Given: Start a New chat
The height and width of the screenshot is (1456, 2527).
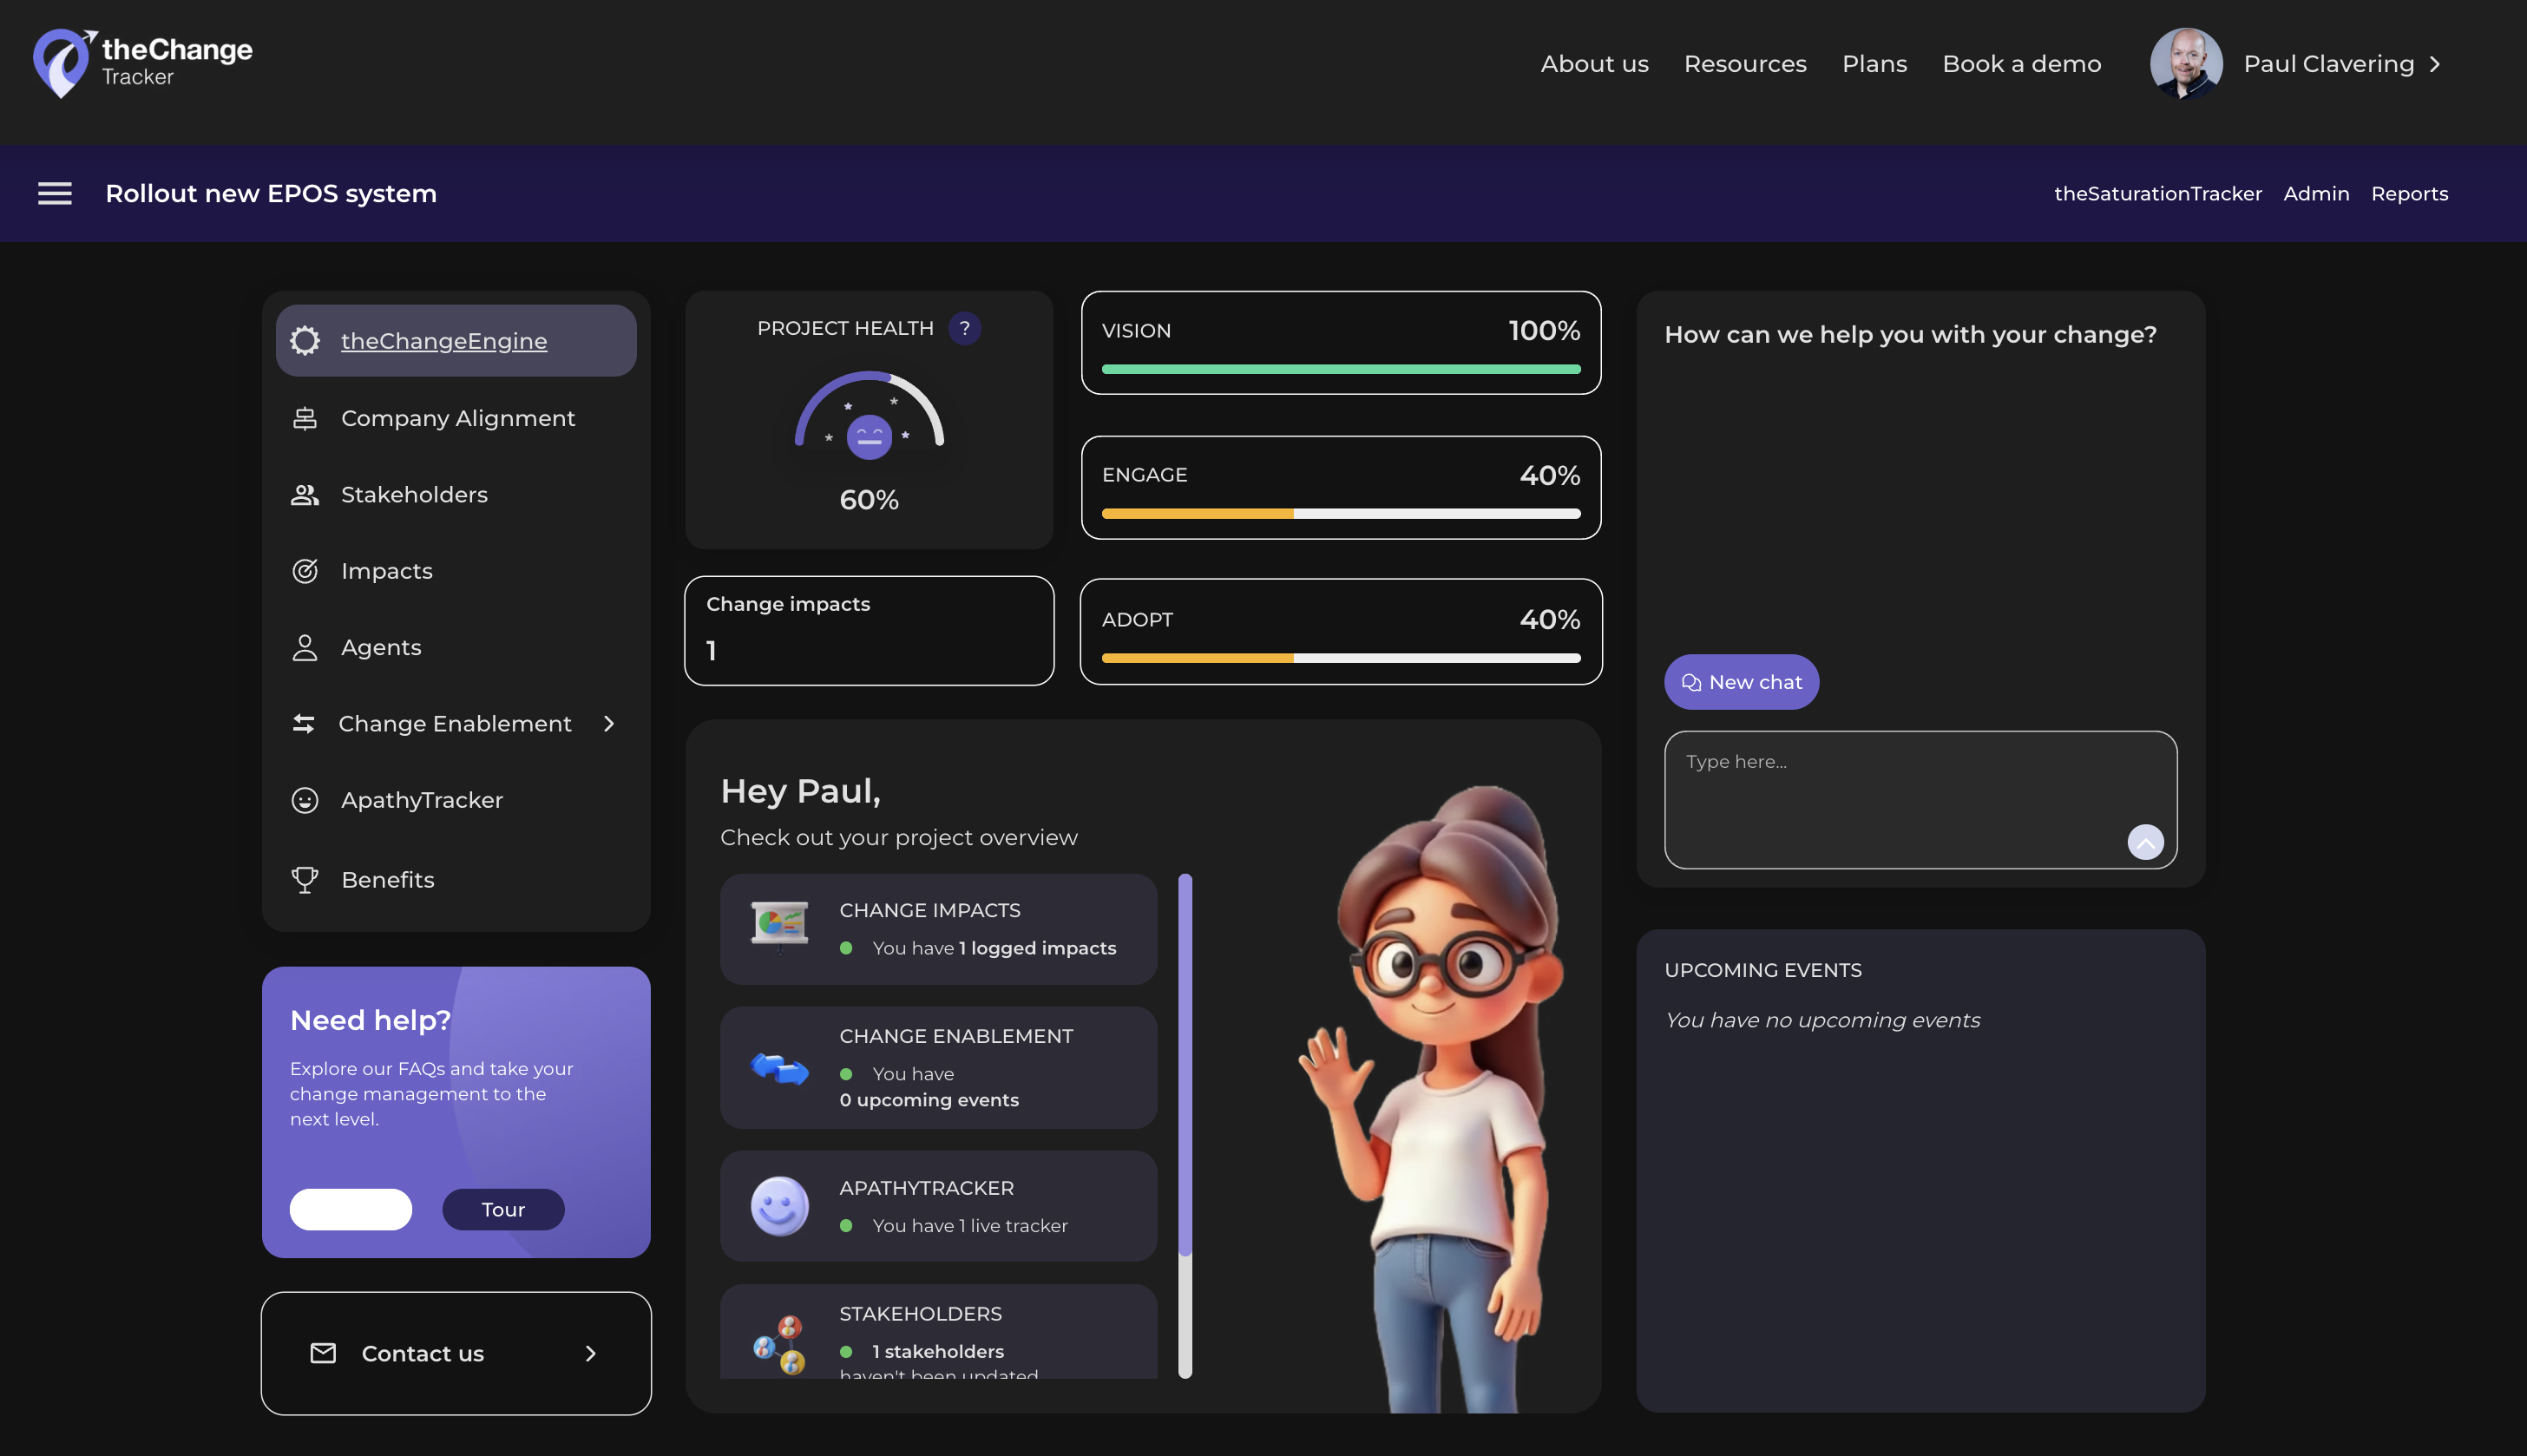Looking at the screenshot, I should coord(1741,682).
